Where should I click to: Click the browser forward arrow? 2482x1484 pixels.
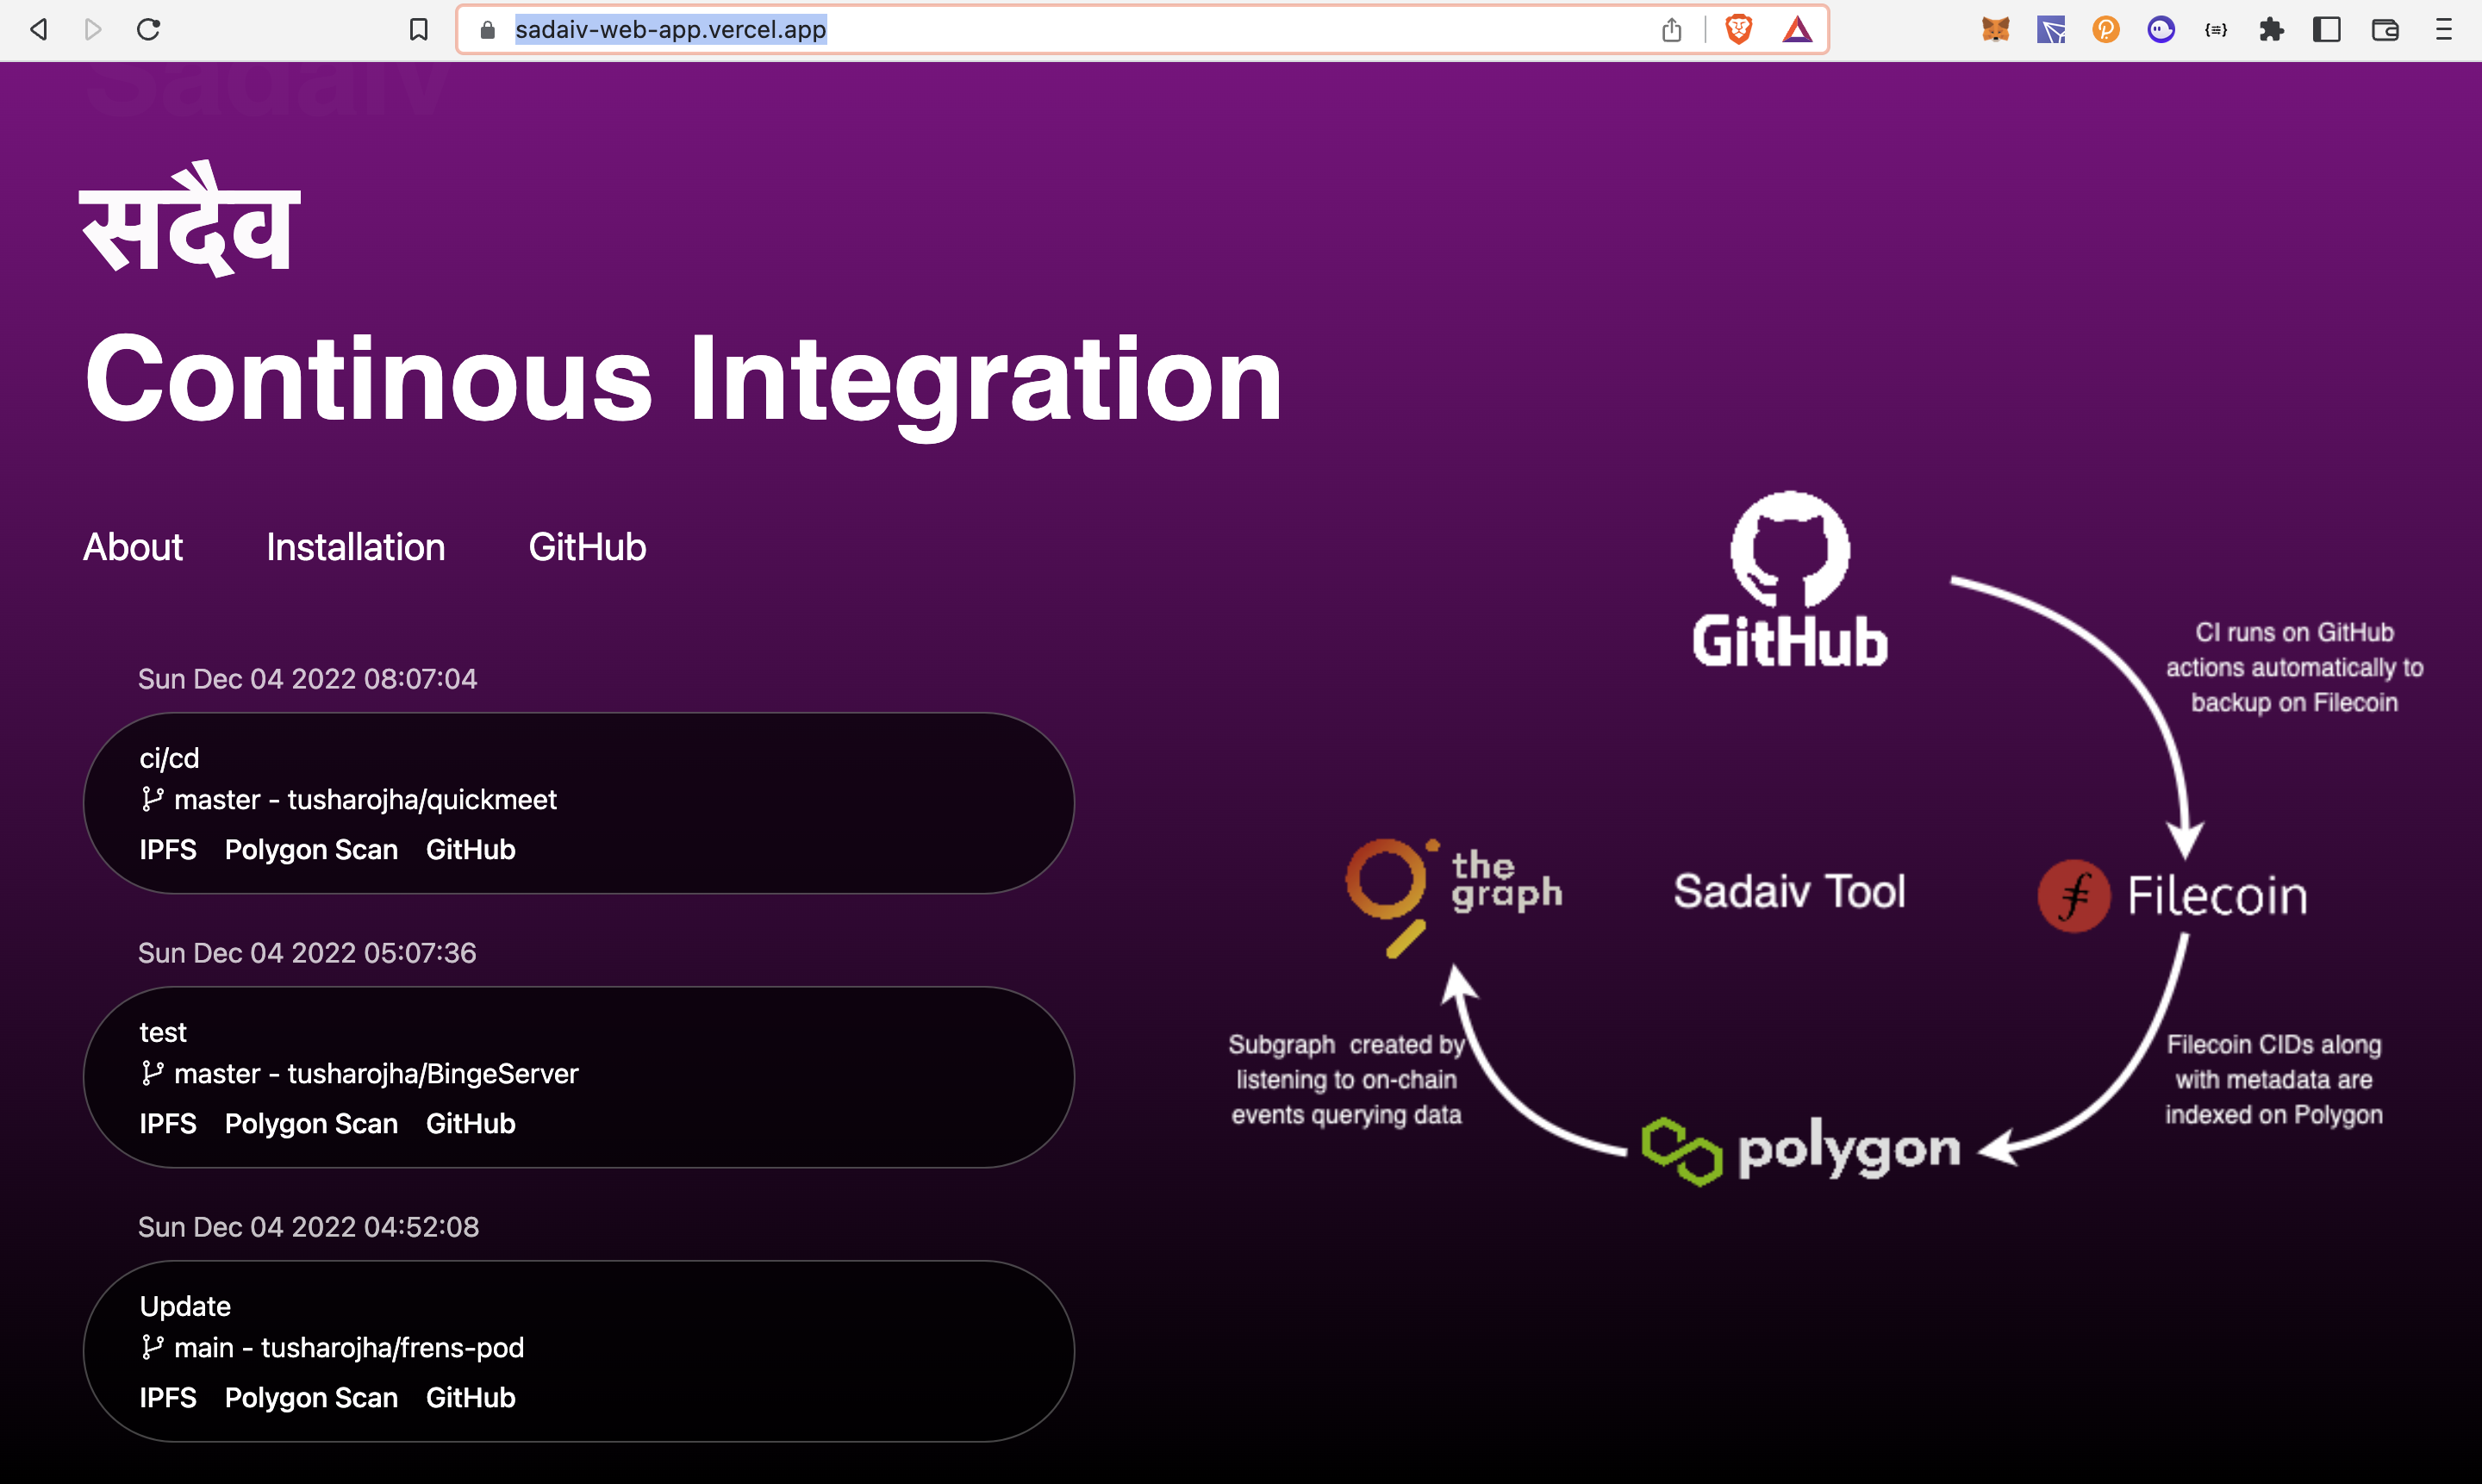(93, 30)
